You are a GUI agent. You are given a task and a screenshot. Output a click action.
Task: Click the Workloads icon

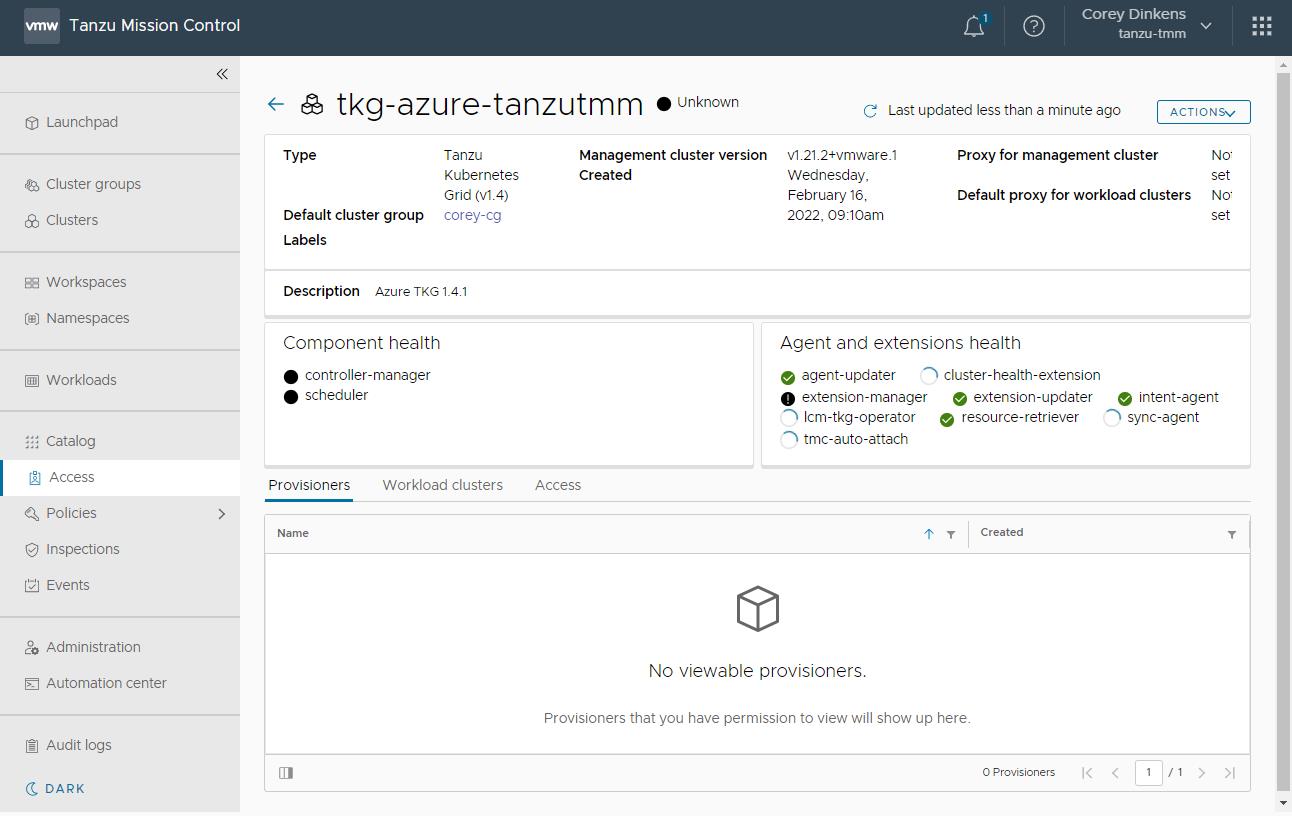[x=32, y=381]
